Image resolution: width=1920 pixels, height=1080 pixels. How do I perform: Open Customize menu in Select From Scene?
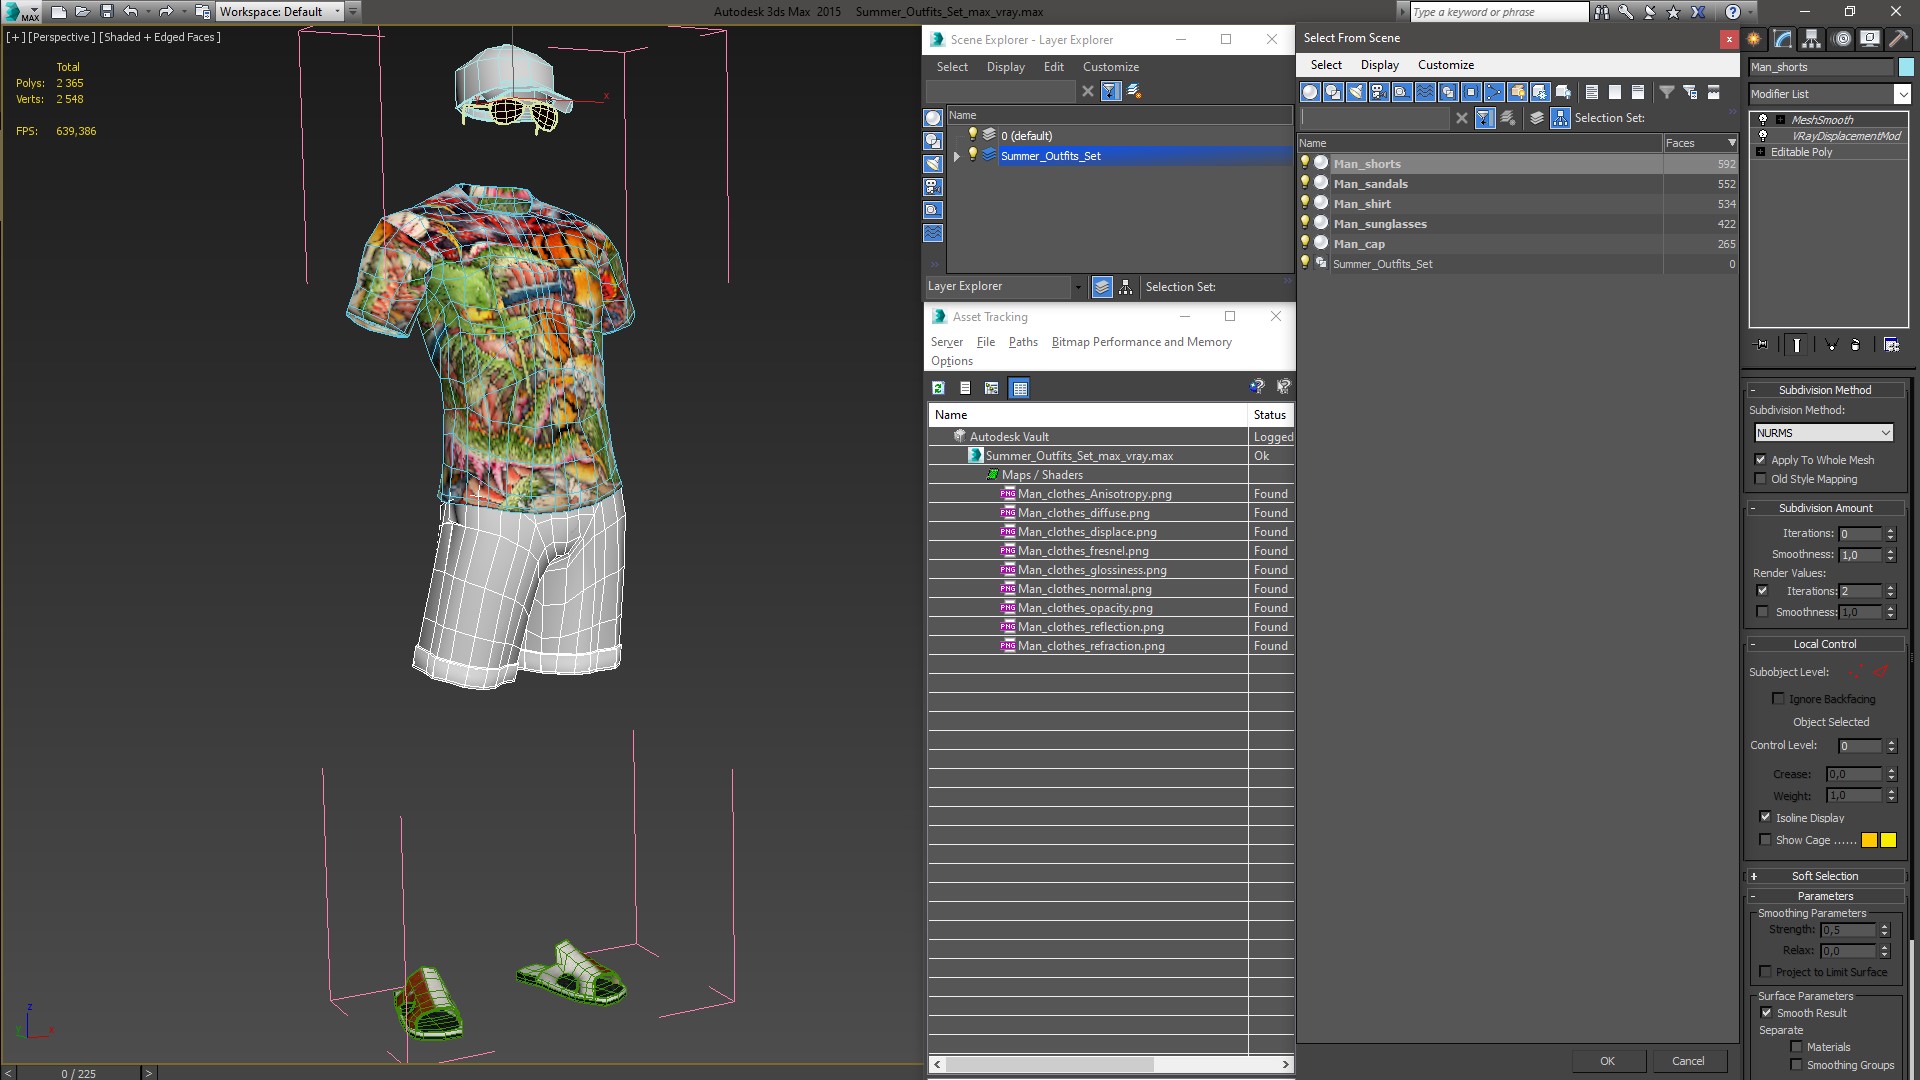tap(1445, 65)
